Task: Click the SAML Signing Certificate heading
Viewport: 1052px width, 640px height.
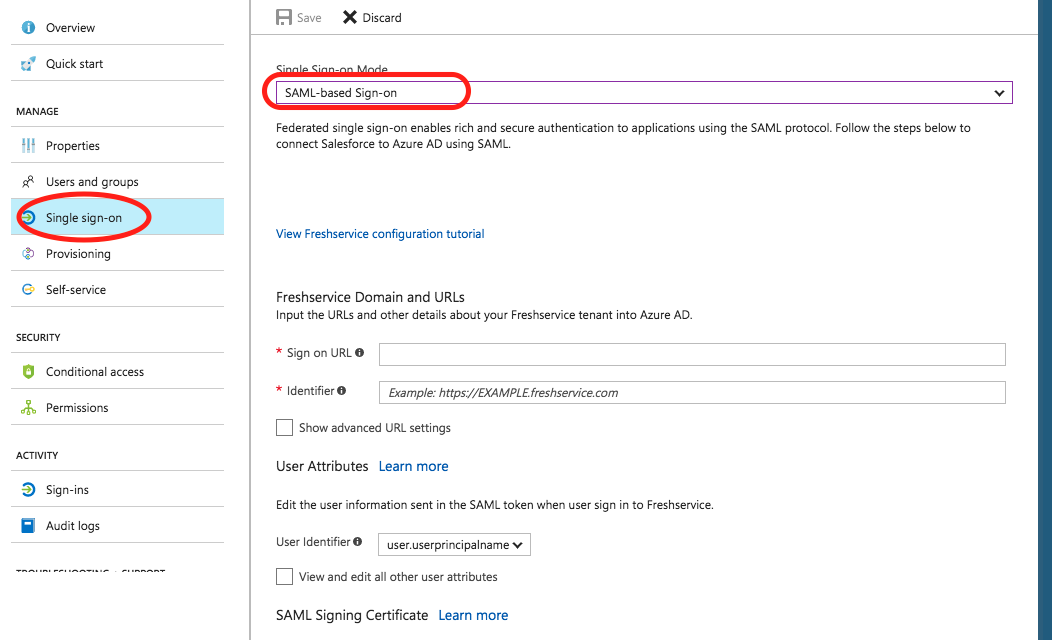Action: (352, 615)
